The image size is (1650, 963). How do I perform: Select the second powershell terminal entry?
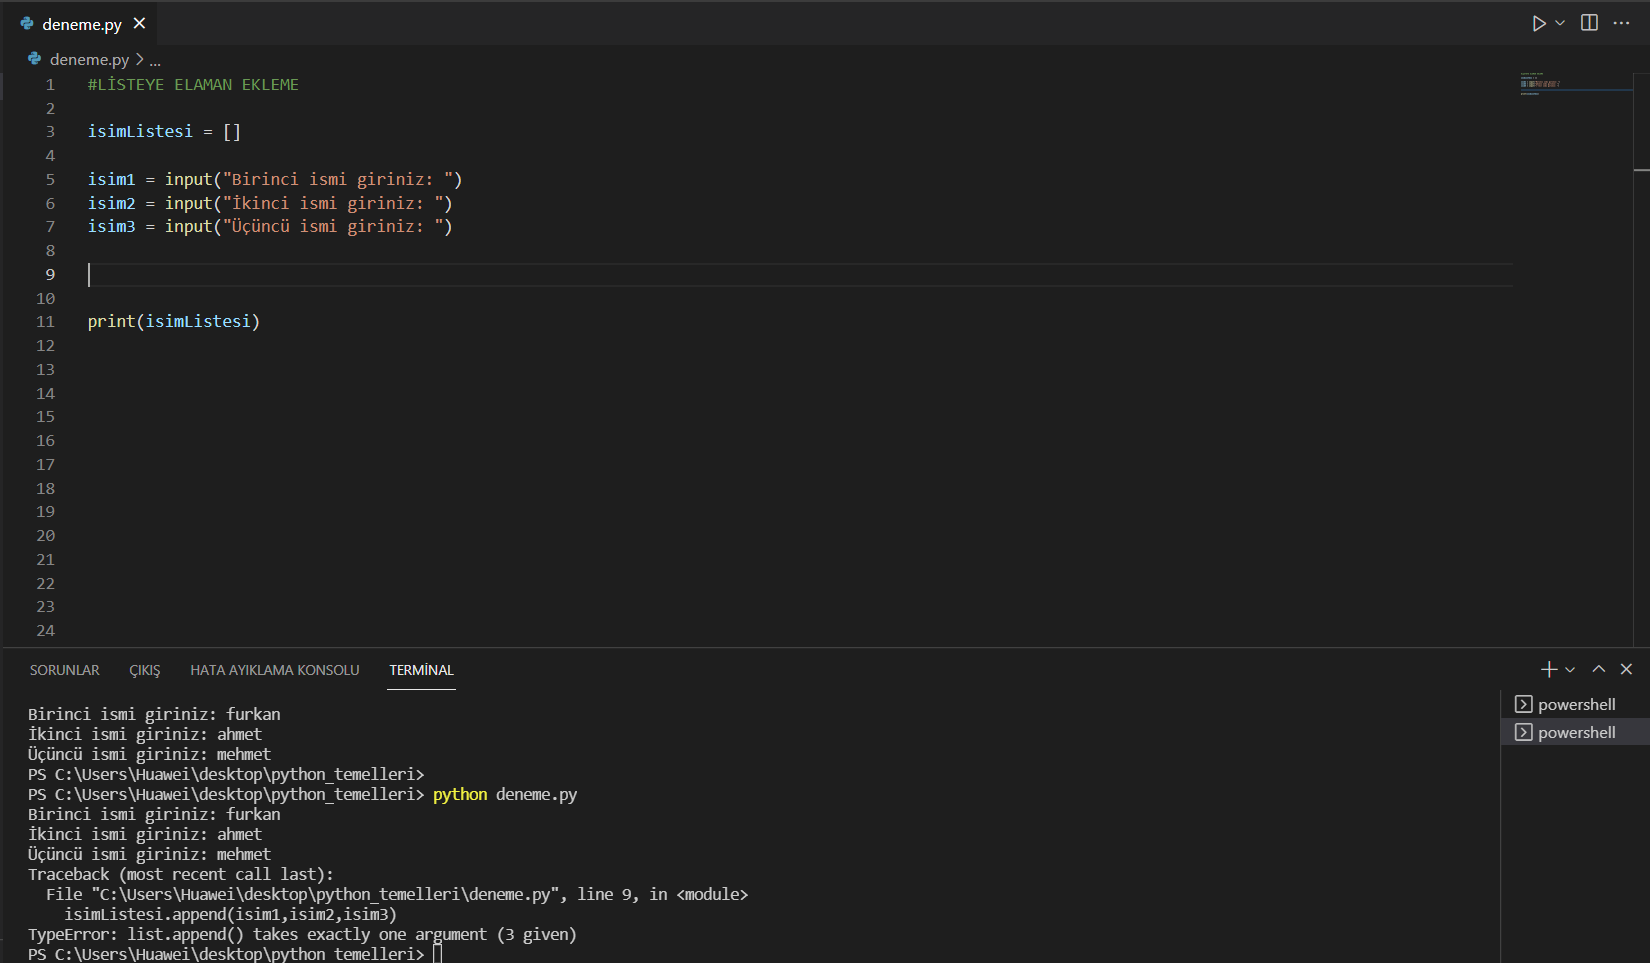(1576, 732)
